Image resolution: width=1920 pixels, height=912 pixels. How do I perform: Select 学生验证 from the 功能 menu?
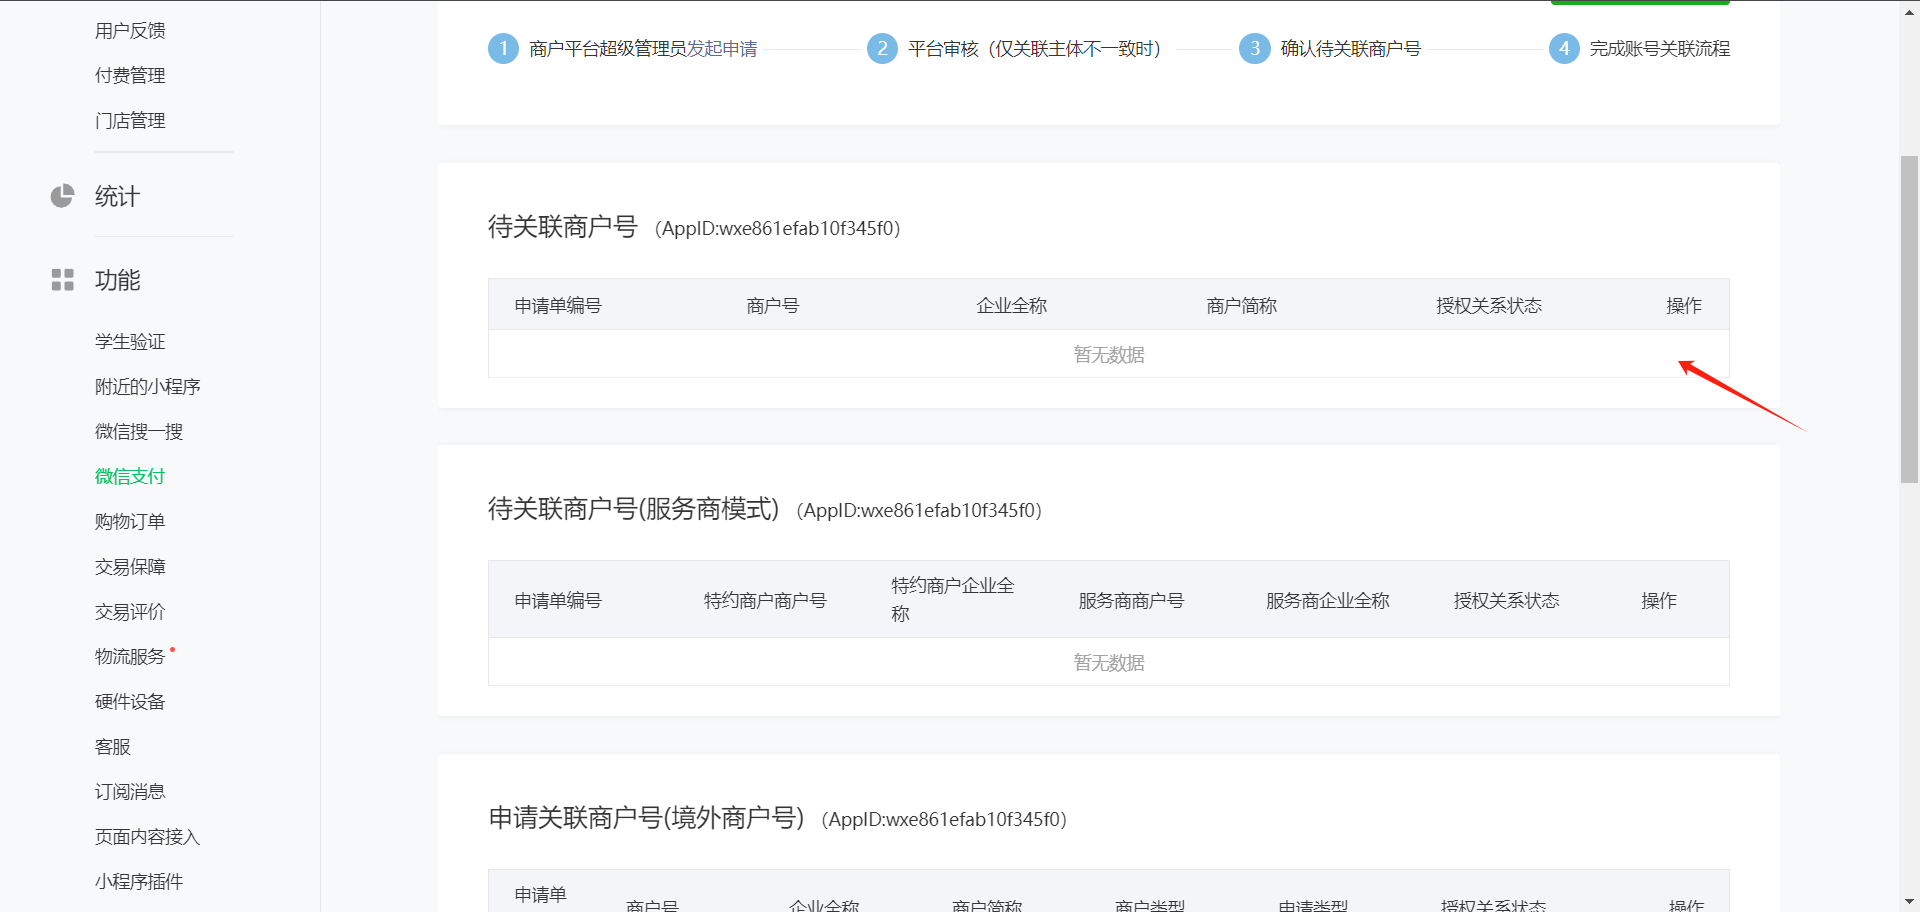click(130, 342)
